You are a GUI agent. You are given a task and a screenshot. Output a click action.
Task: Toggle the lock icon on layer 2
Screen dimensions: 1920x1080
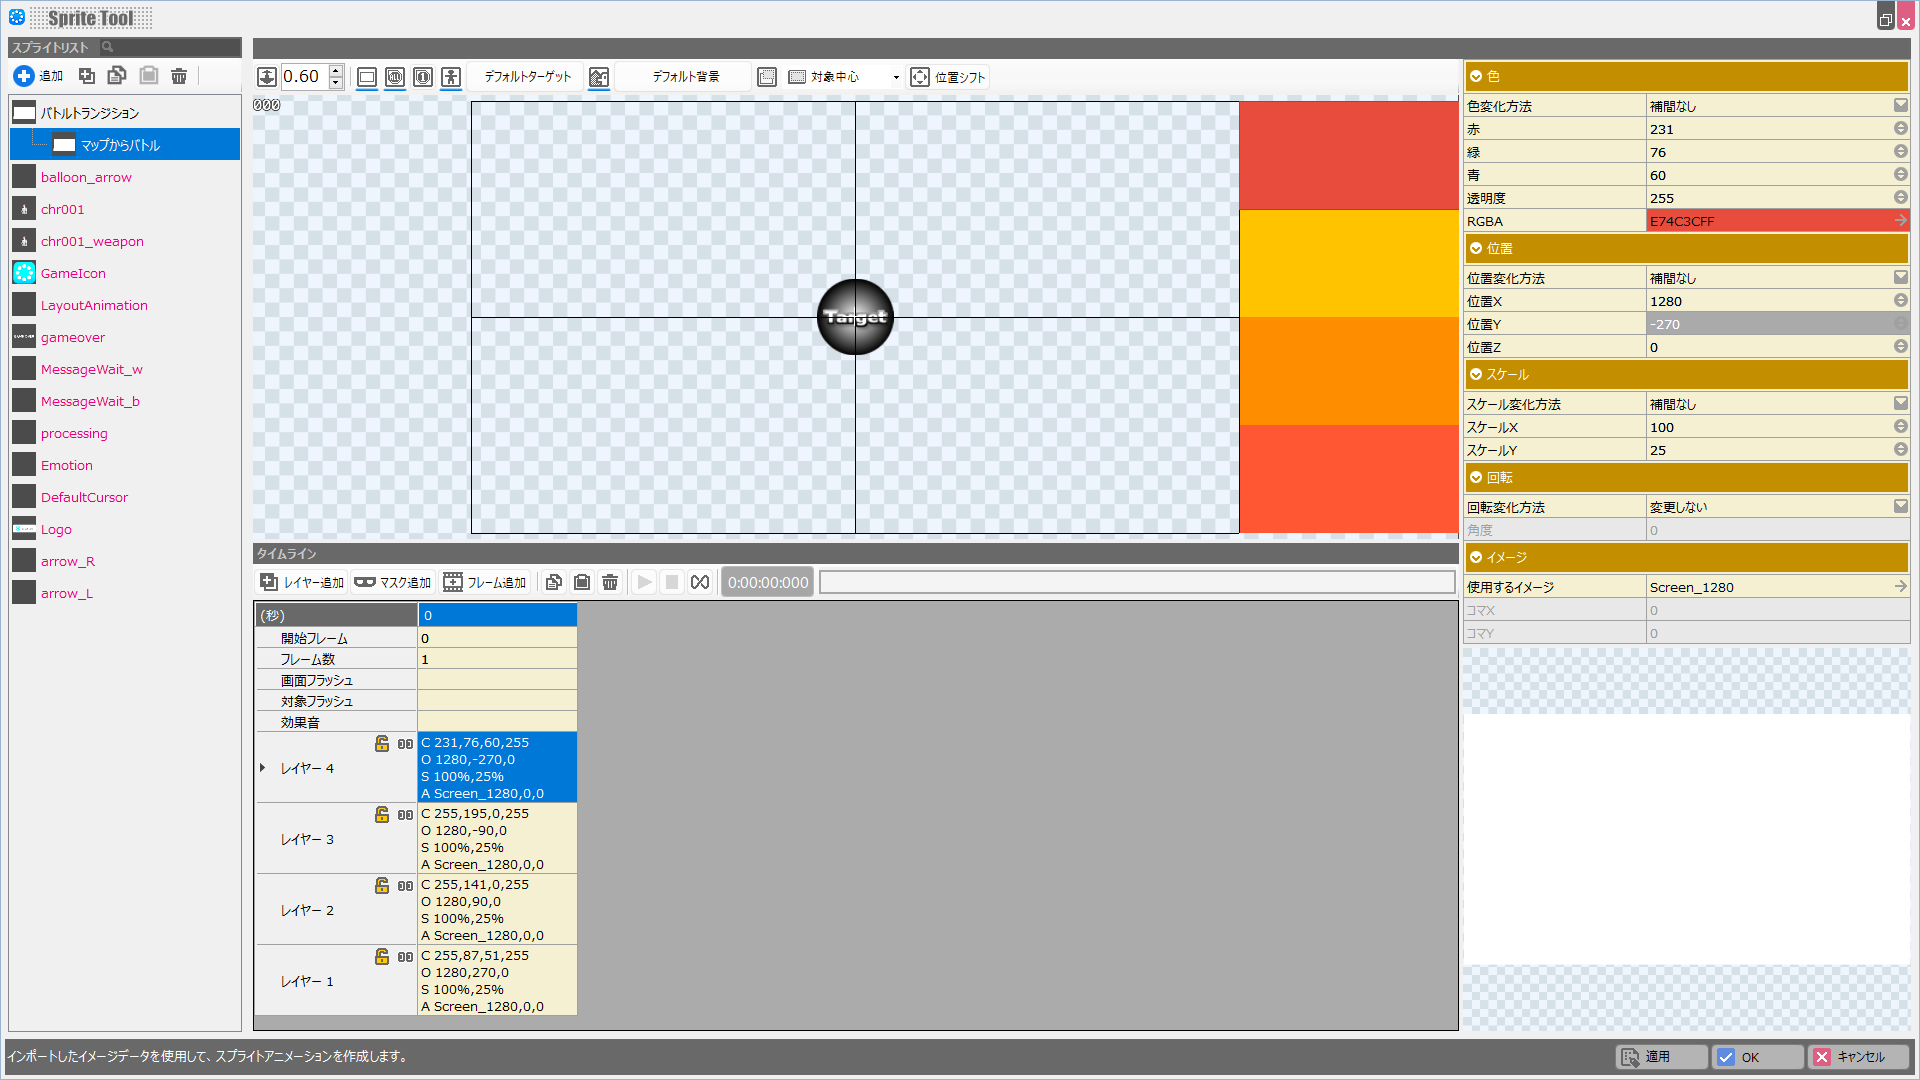point(382,885)
